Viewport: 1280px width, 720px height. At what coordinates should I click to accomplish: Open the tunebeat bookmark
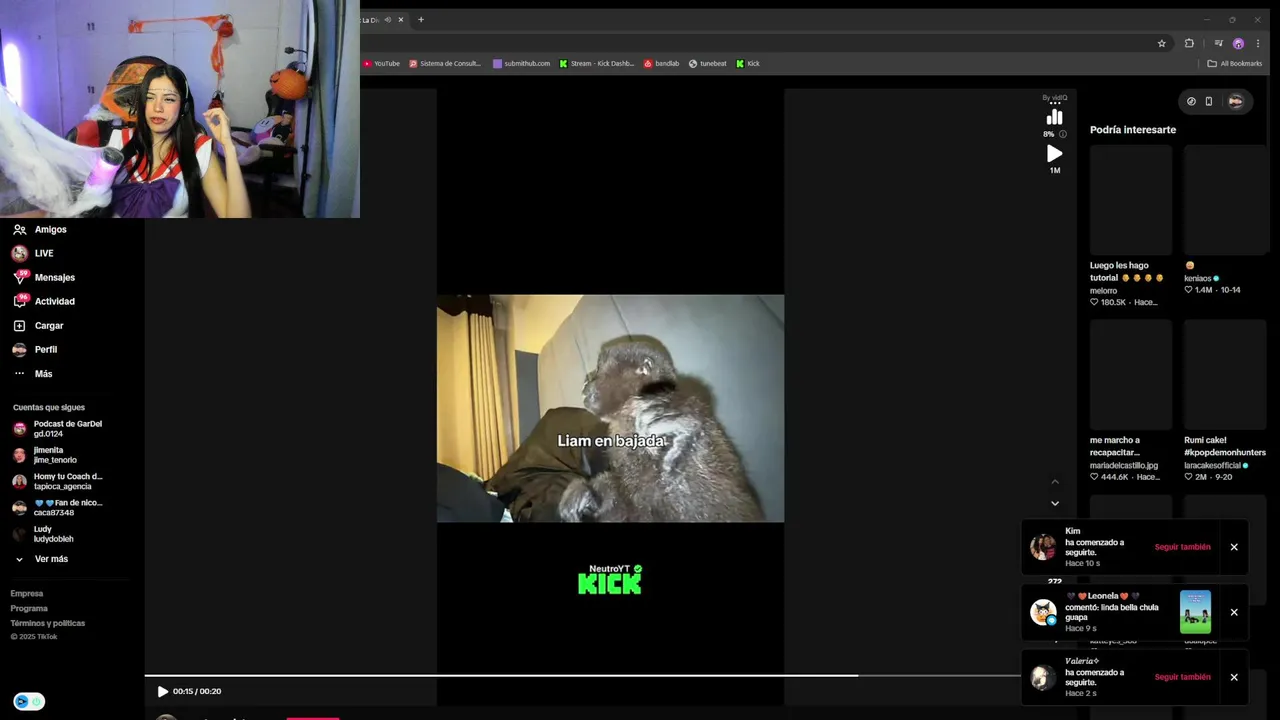[x=708, y=63]
